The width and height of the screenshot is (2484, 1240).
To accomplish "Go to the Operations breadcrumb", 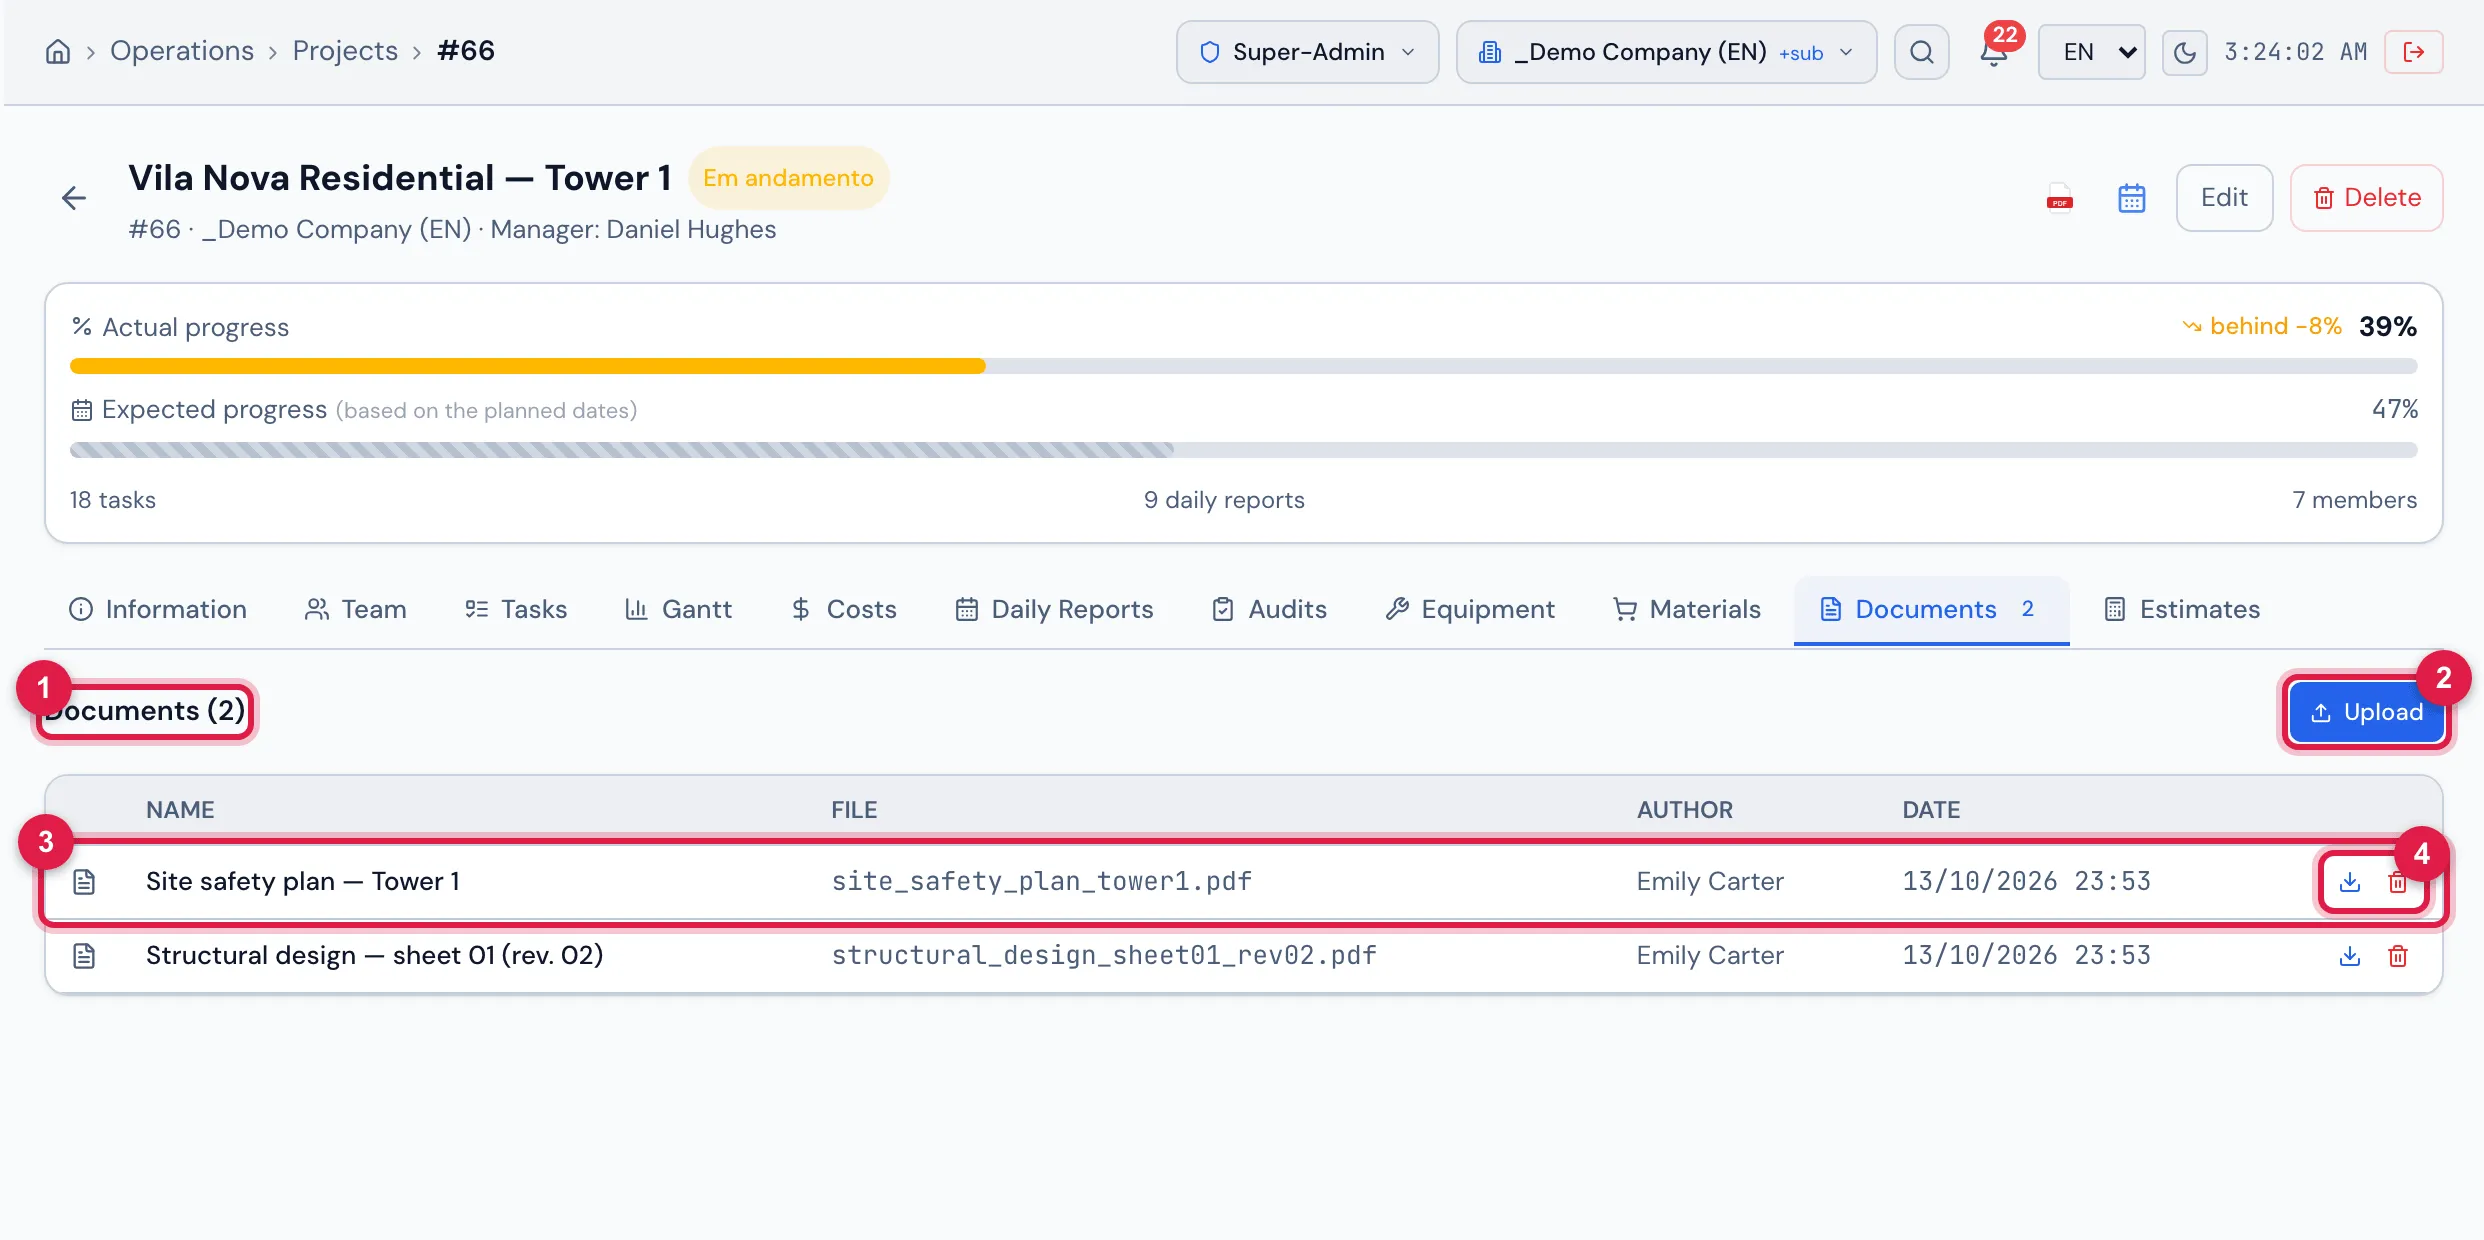I will (182, 51).
